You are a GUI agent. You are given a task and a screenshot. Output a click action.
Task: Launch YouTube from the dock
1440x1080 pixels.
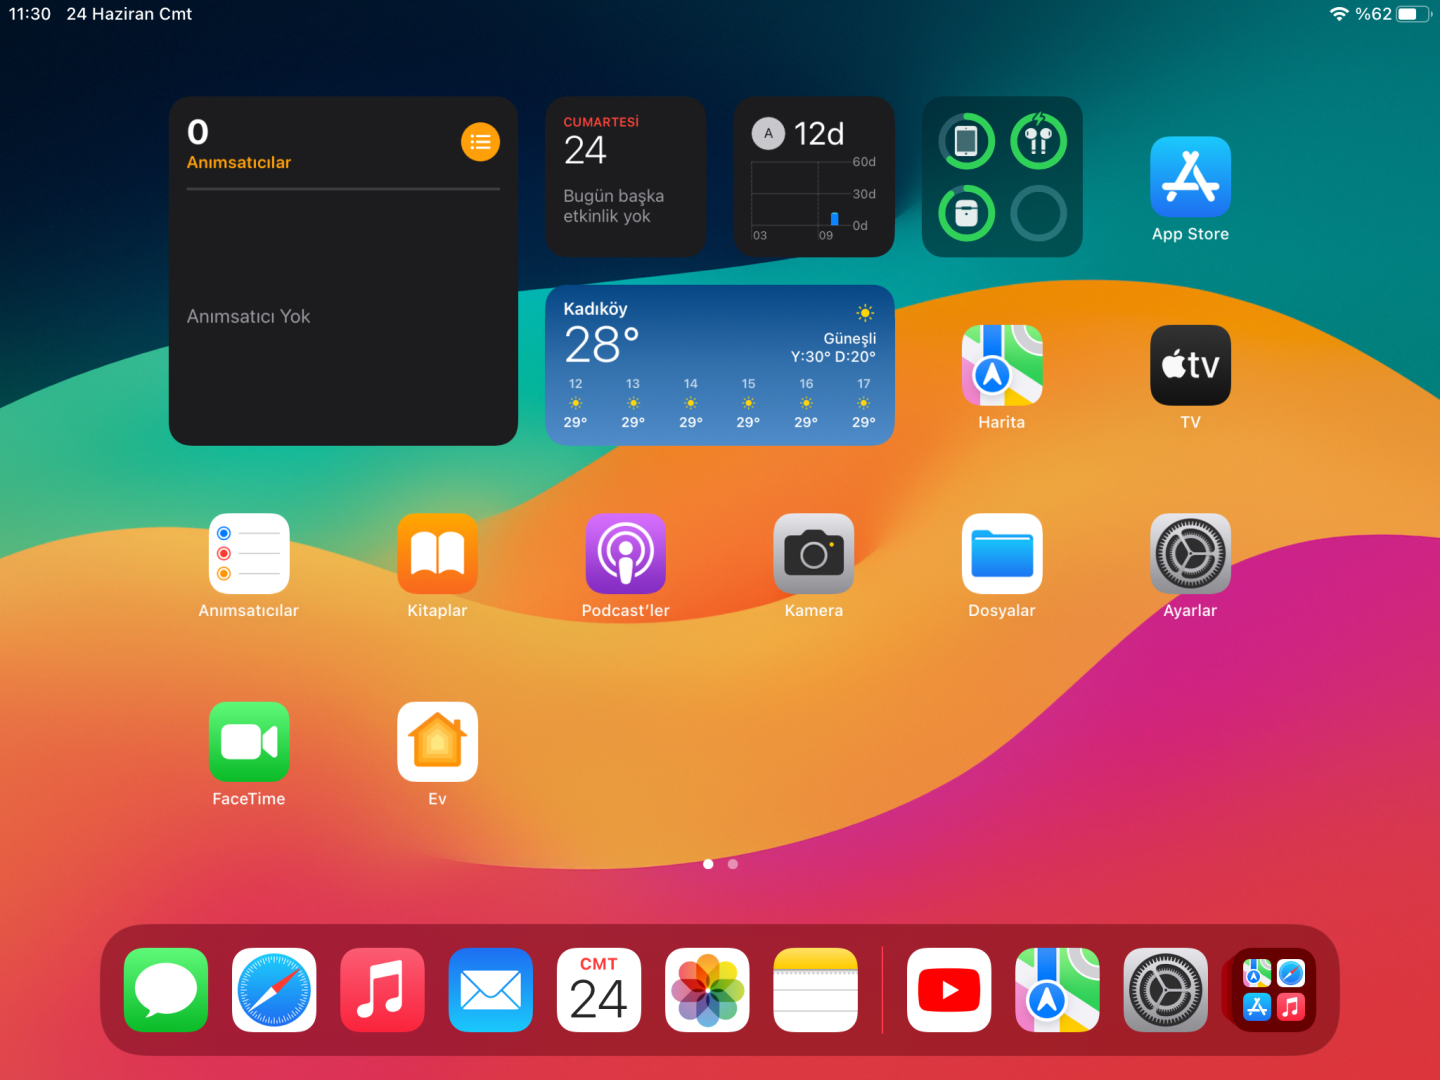[x=949, y=990]
